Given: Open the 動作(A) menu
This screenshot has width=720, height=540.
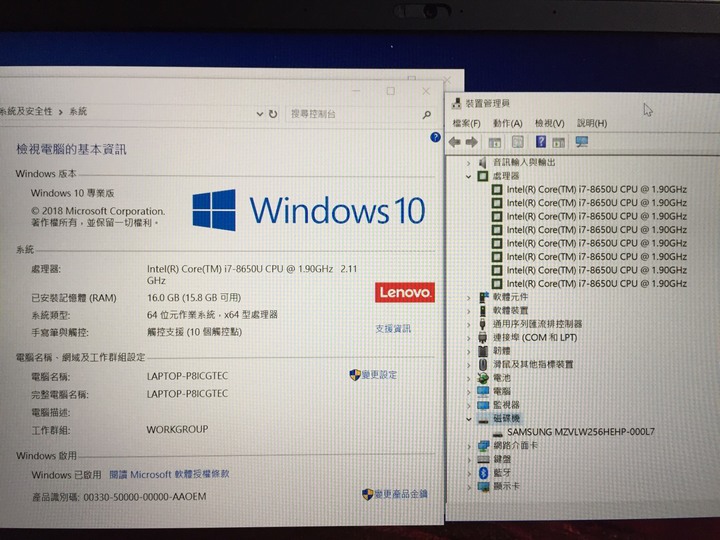Looking at the screenshot, I should [x=507, y=124].
